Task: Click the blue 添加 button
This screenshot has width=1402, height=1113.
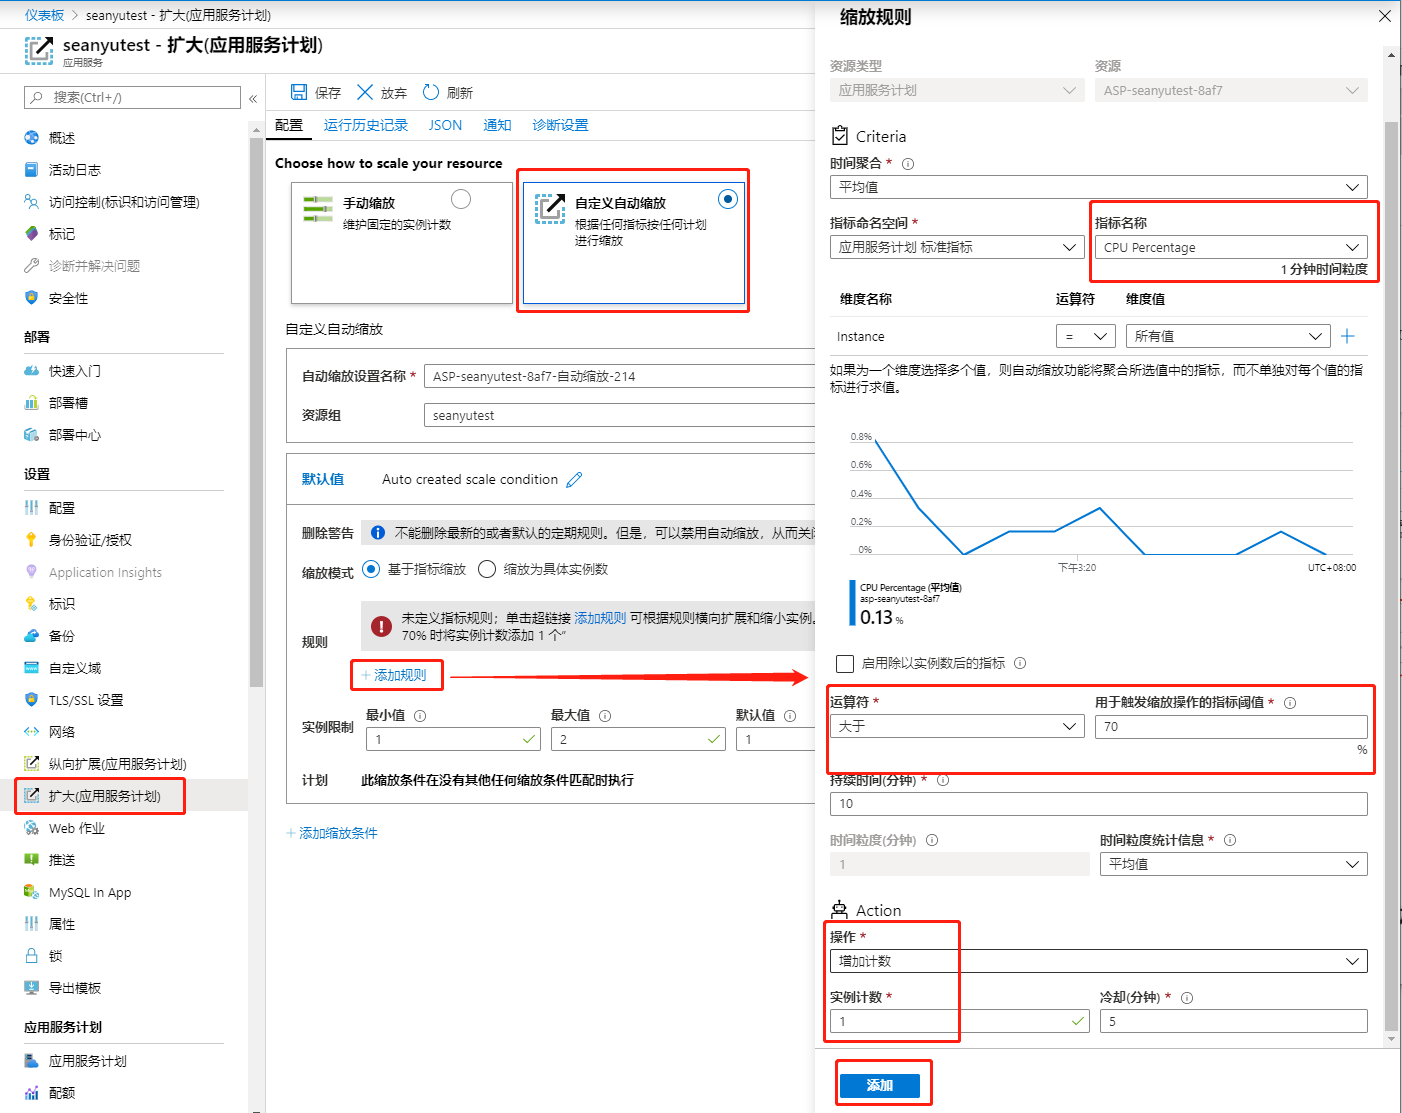Action: (x=881, y=1085)
